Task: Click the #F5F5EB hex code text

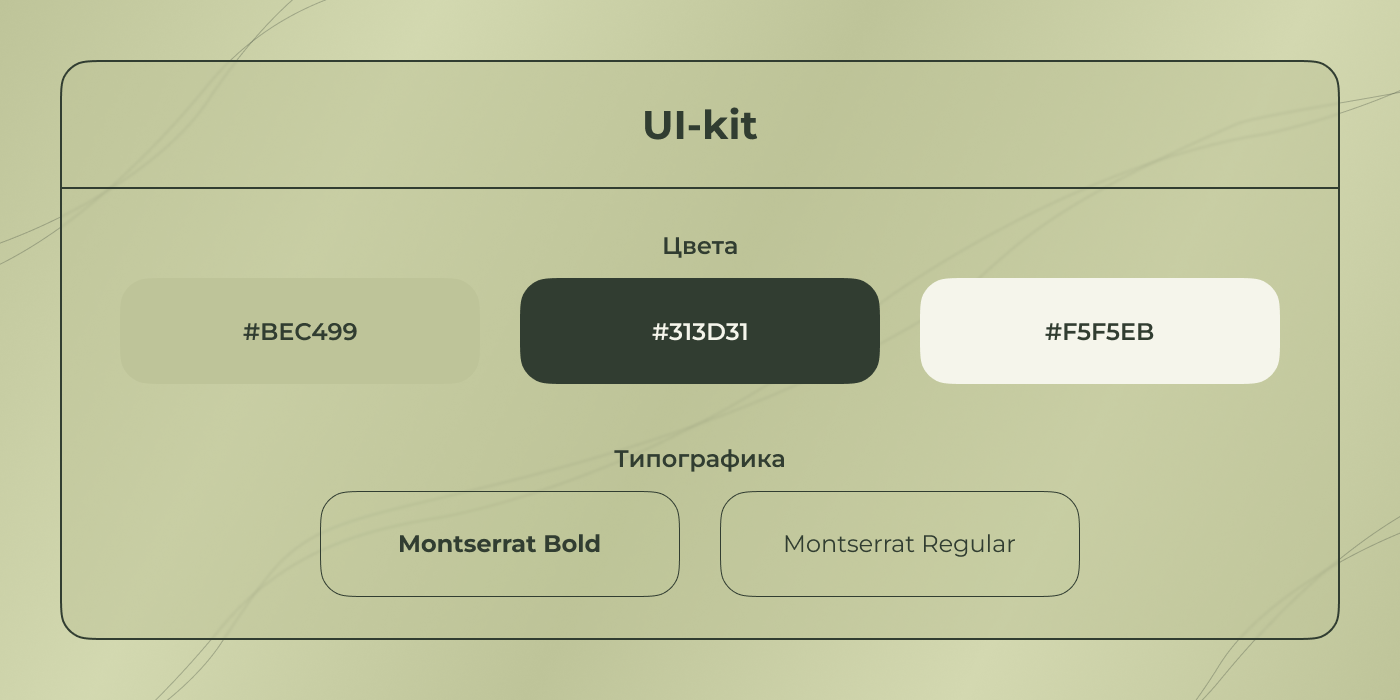Action: pos(1099,332)
